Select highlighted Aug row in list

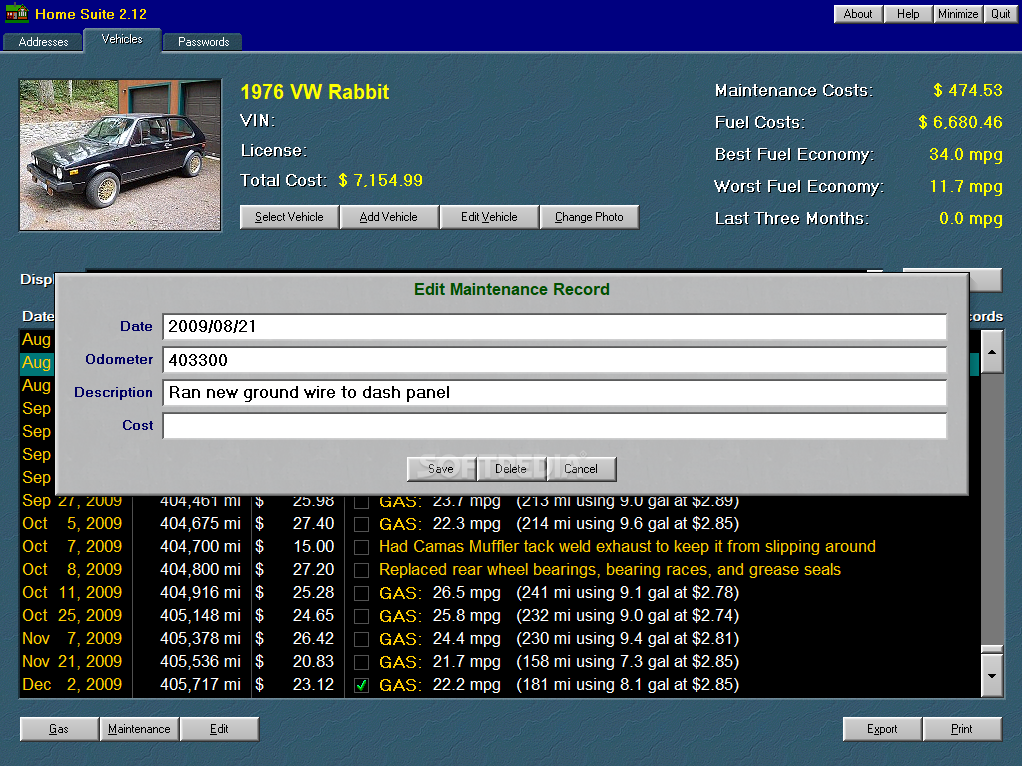click(36, 362)
